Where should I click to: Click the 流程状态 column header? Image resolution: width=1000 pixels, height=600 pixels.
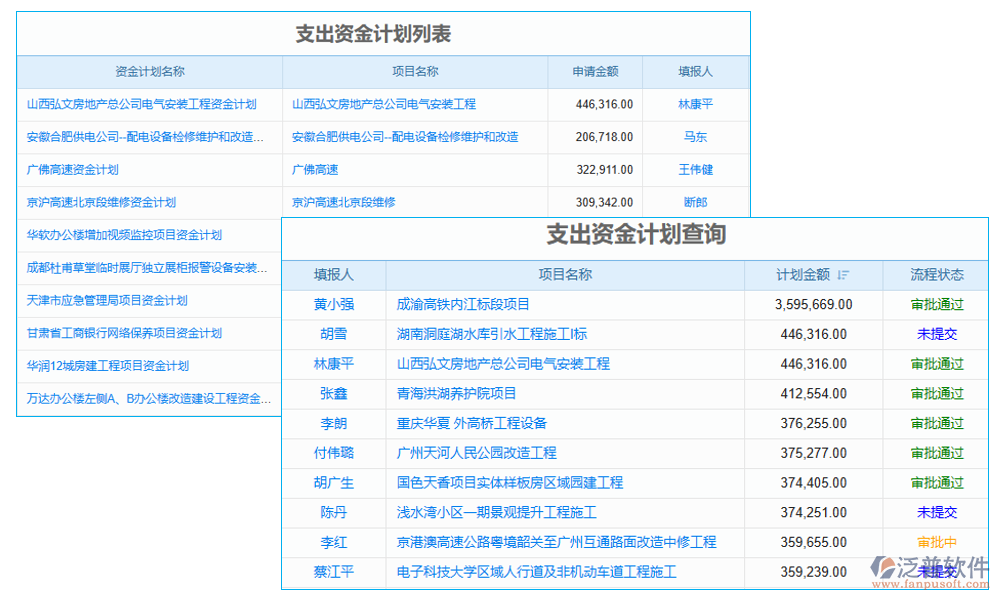click(937, 275)
